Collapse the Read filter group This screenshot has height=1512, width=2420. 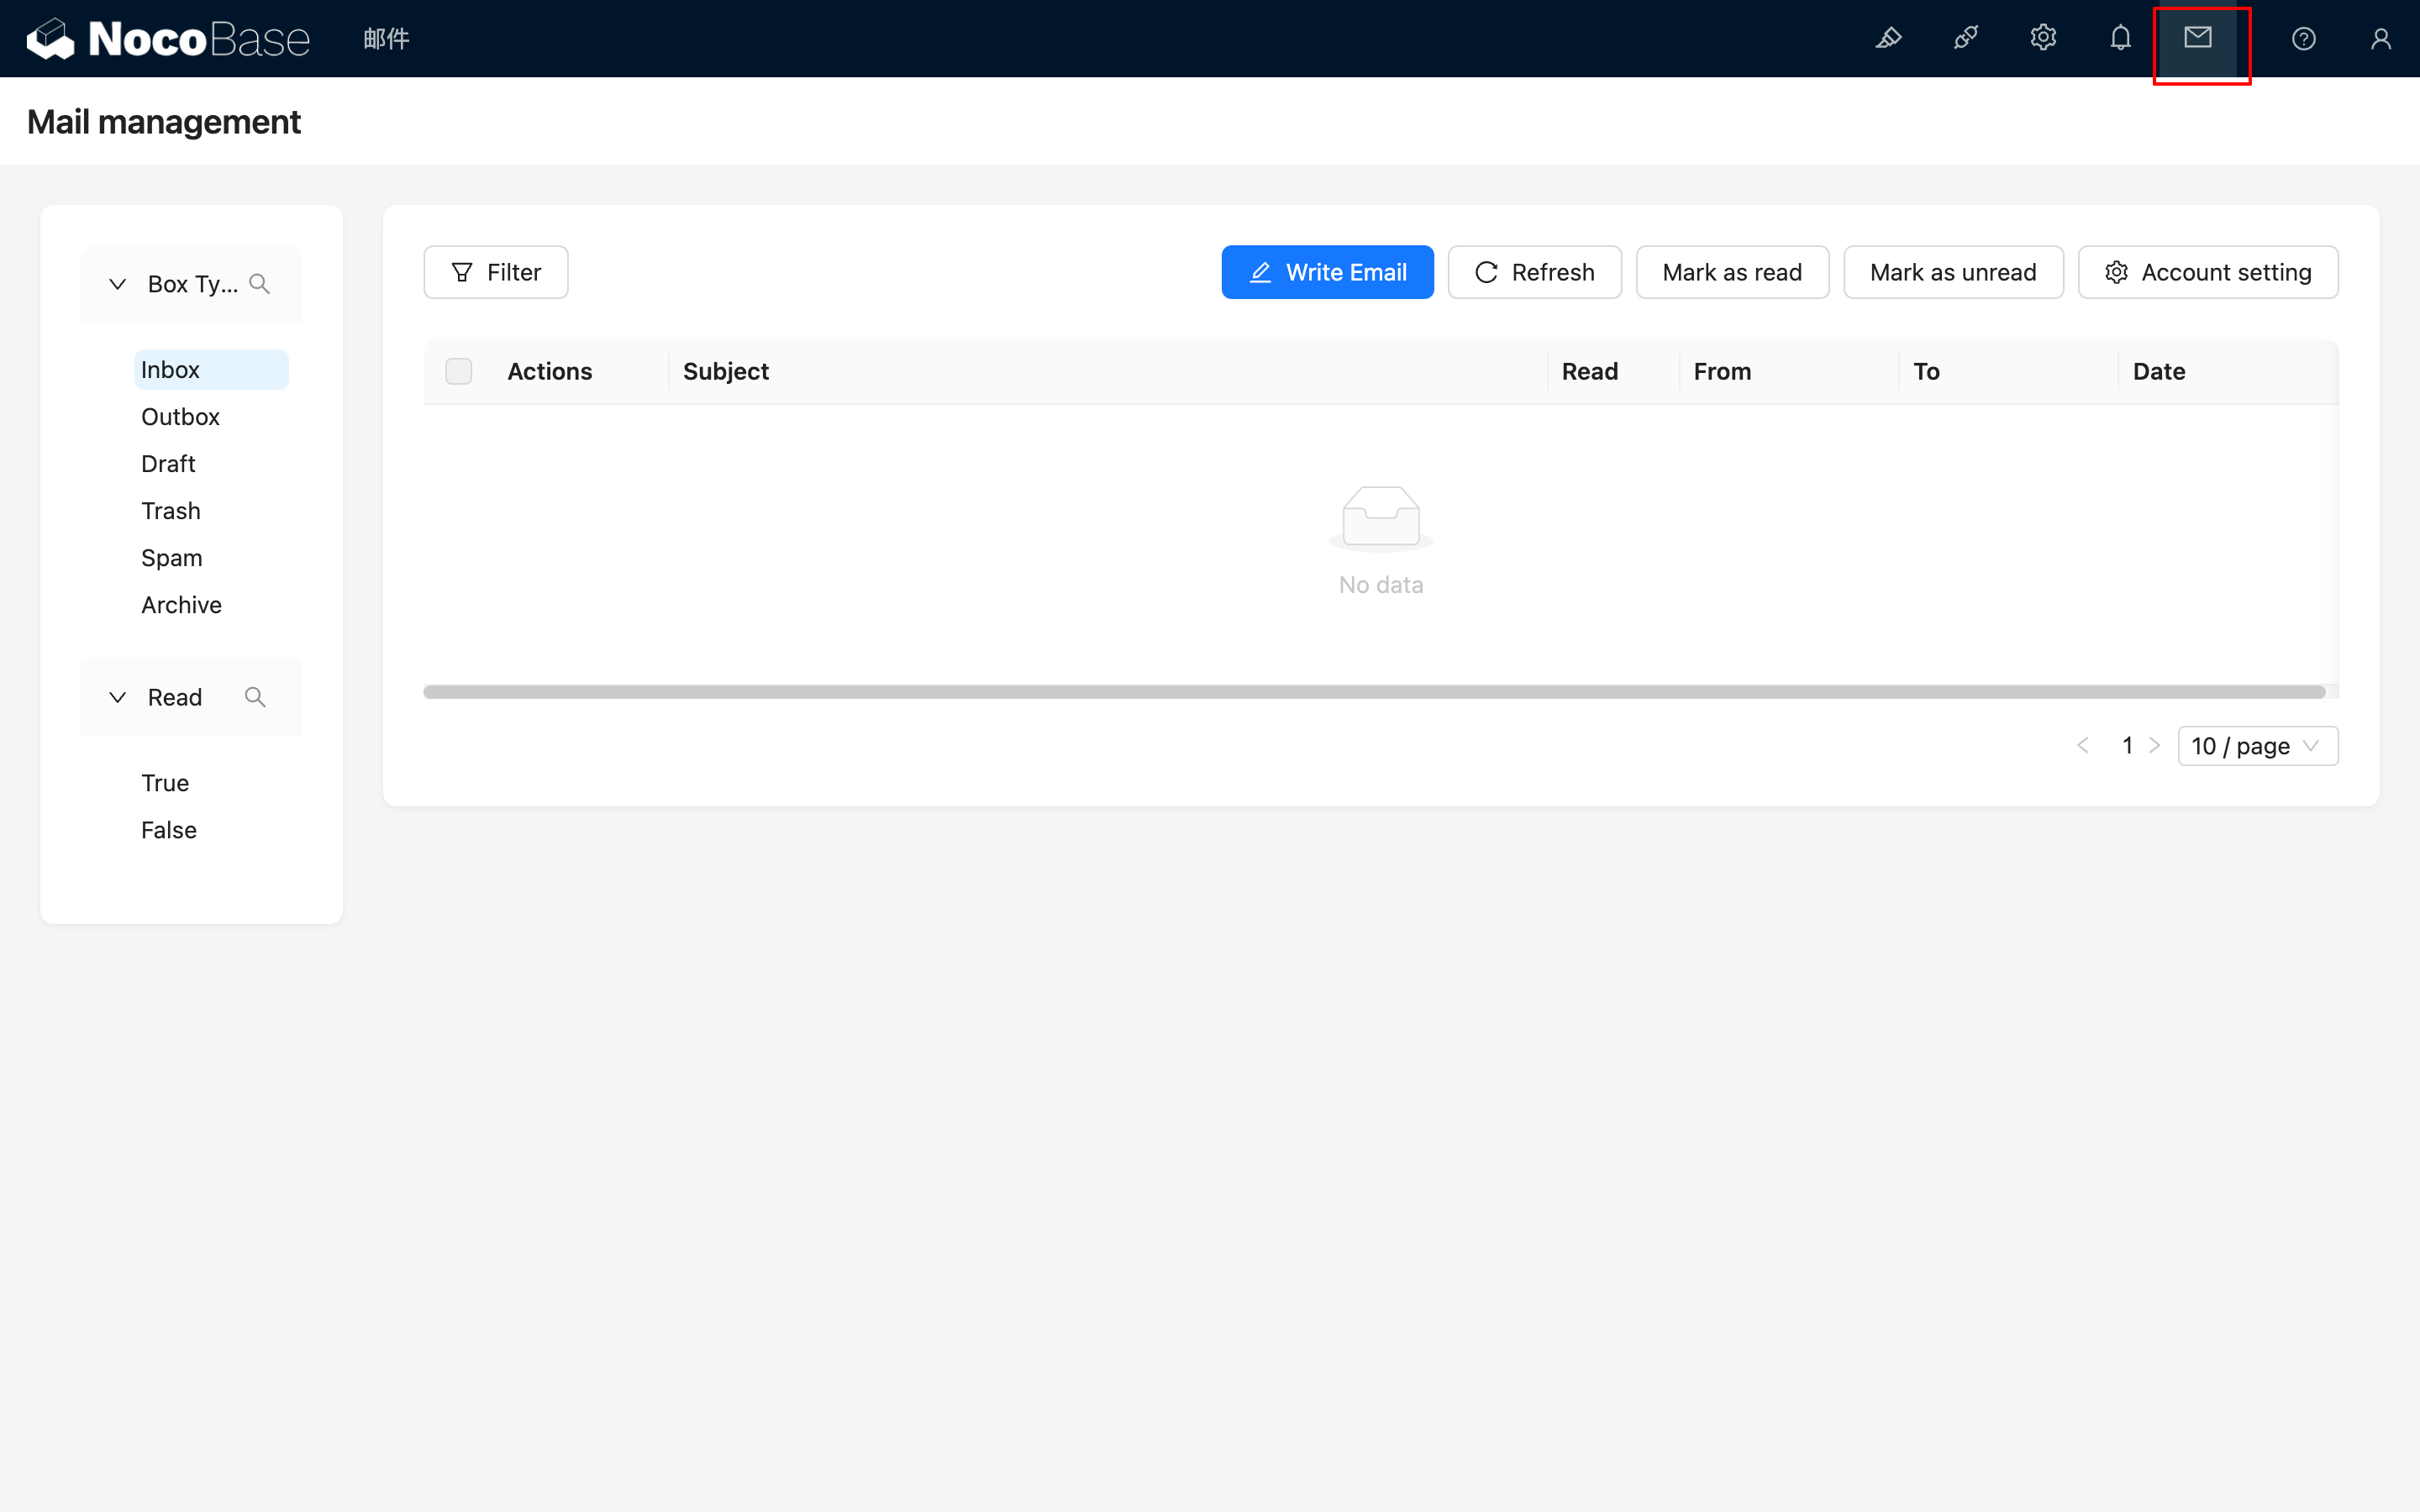(117, 697)
